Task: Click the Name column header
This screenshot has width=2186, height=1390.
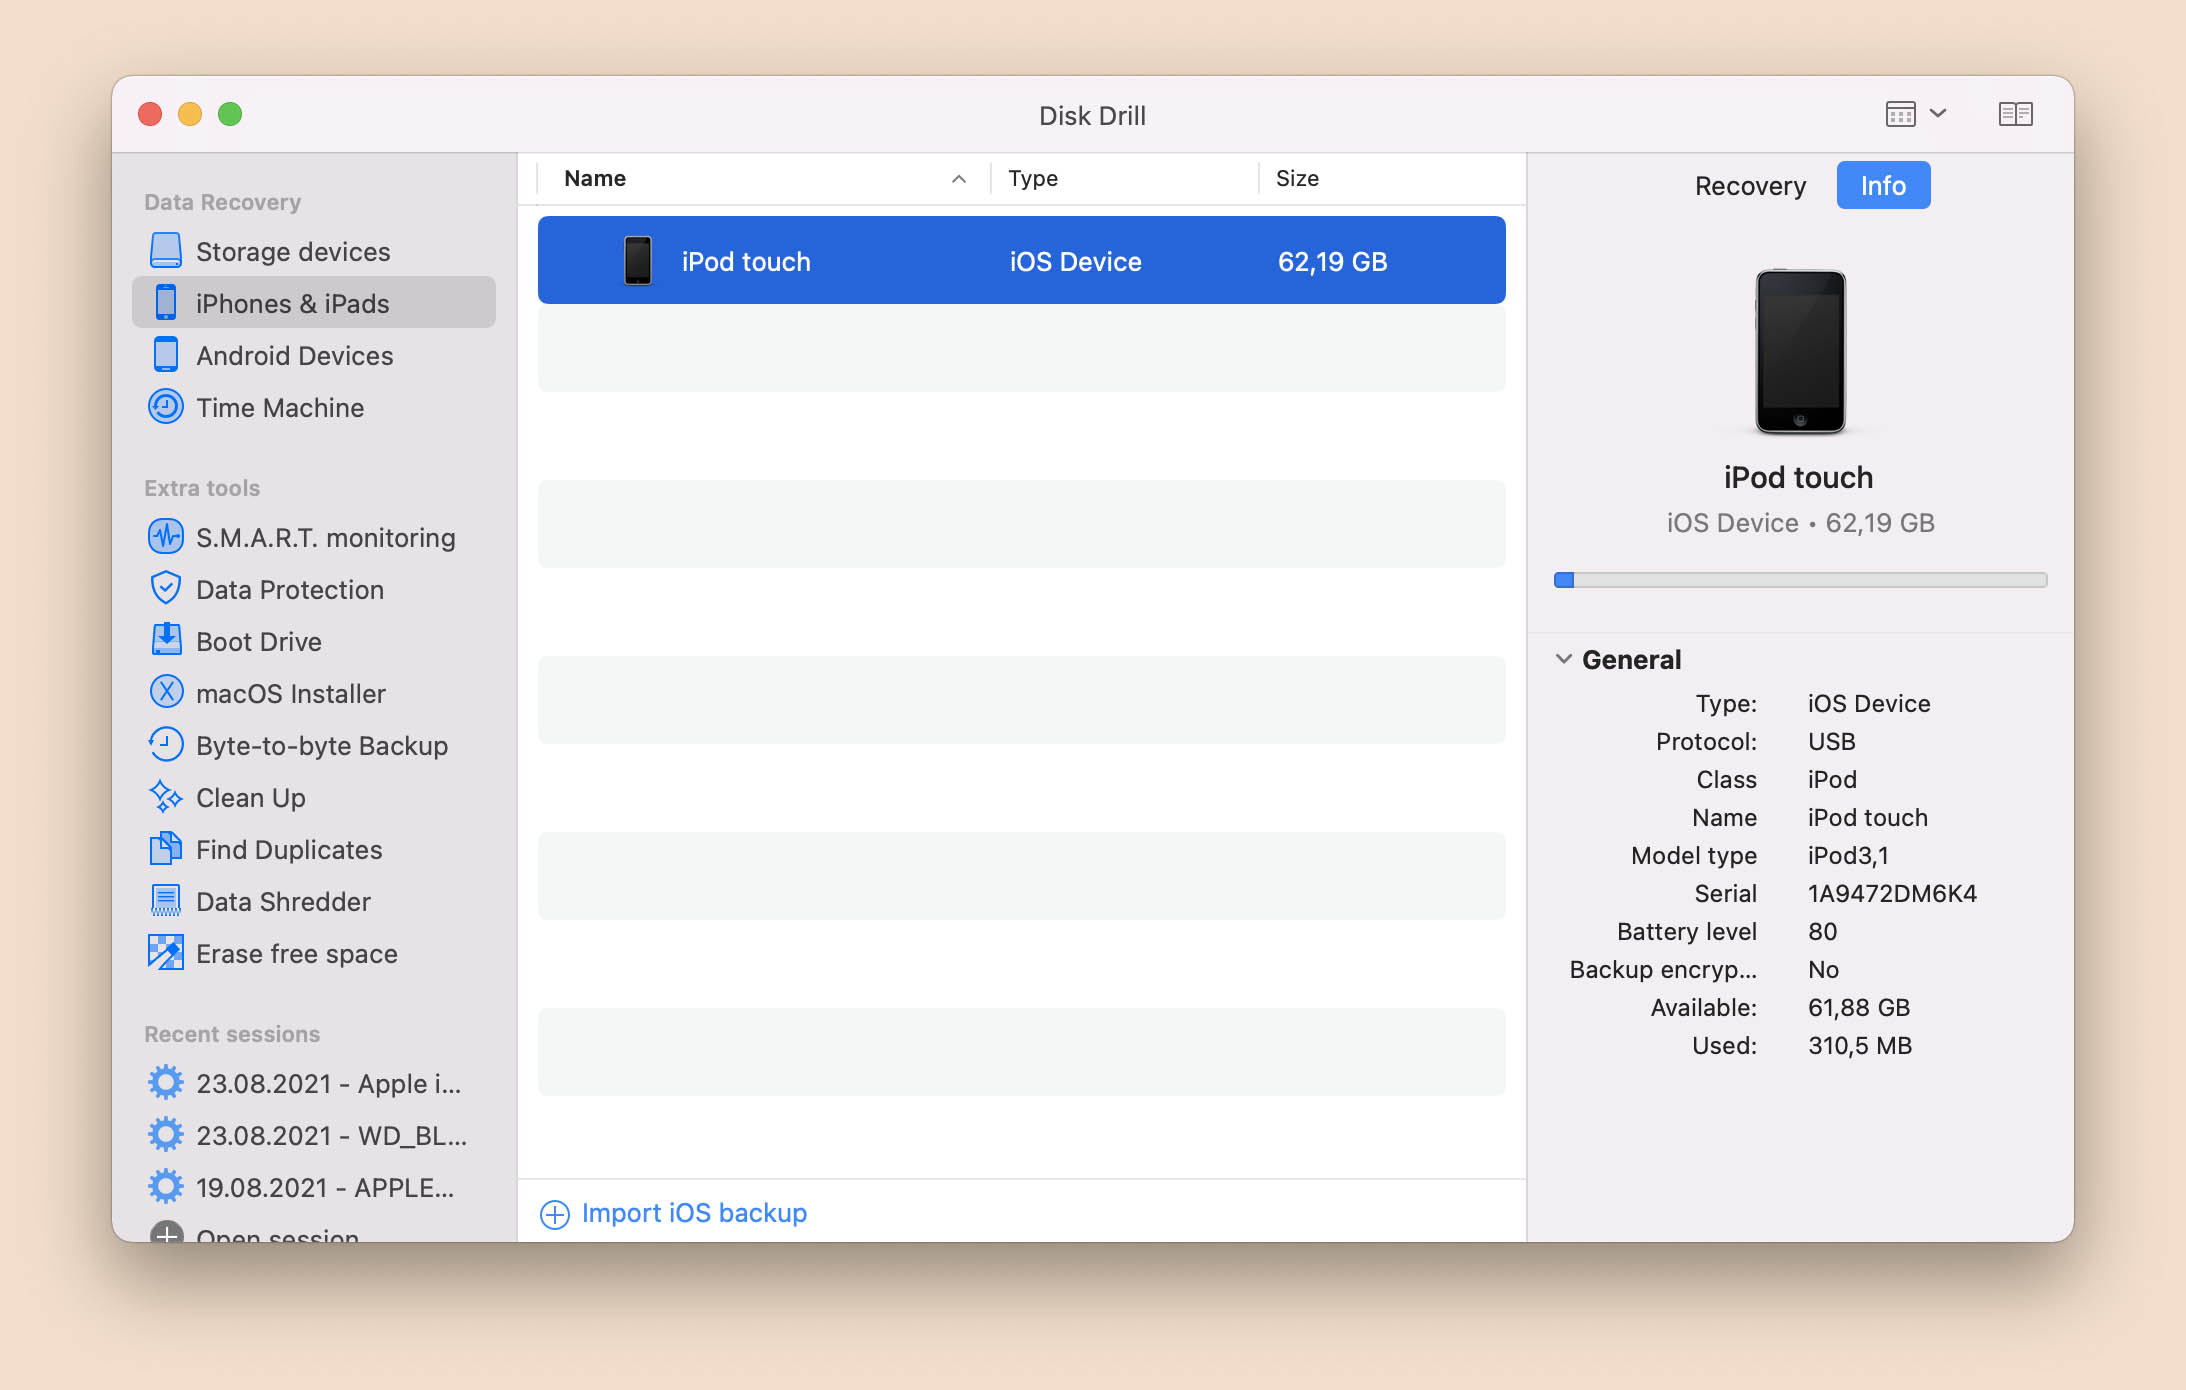Action: pos(595,178)
